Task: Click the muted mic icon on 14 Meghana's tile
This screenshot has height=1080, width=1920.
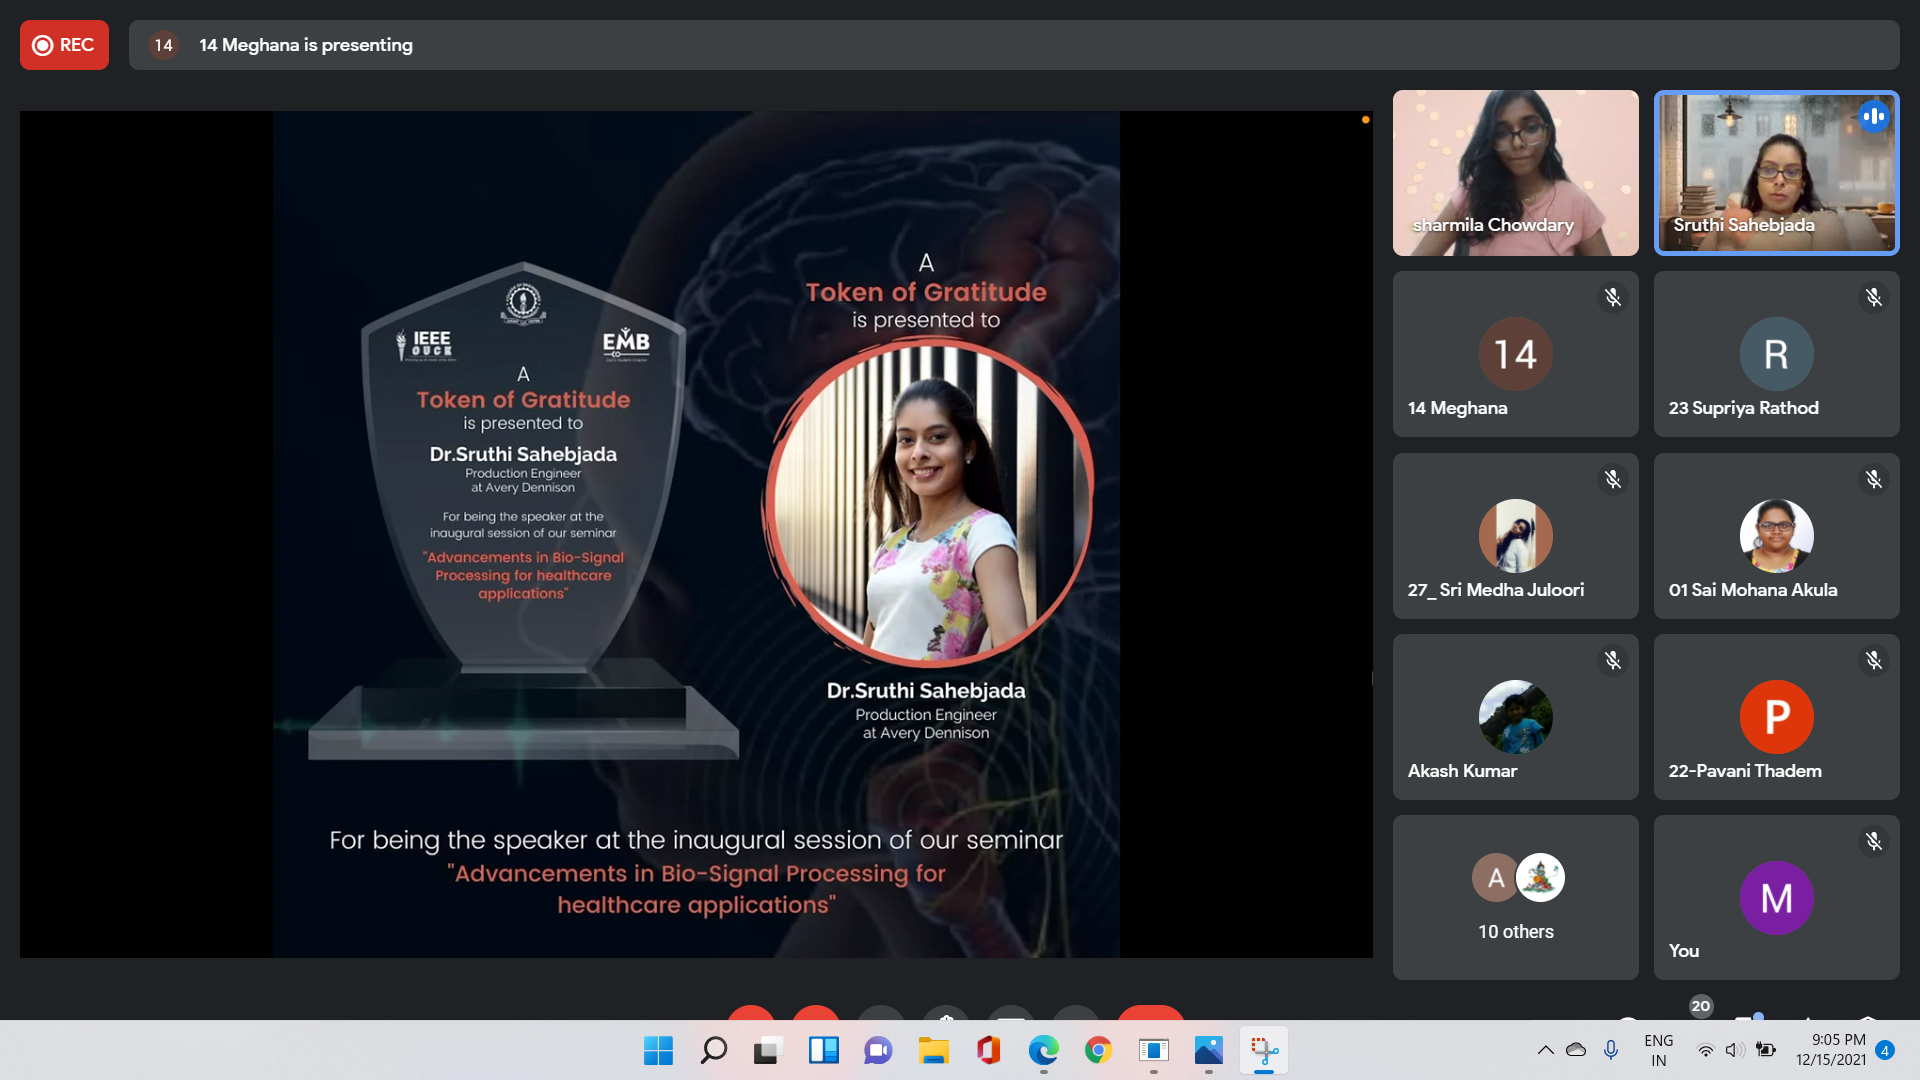Action: click(1612, 298)
